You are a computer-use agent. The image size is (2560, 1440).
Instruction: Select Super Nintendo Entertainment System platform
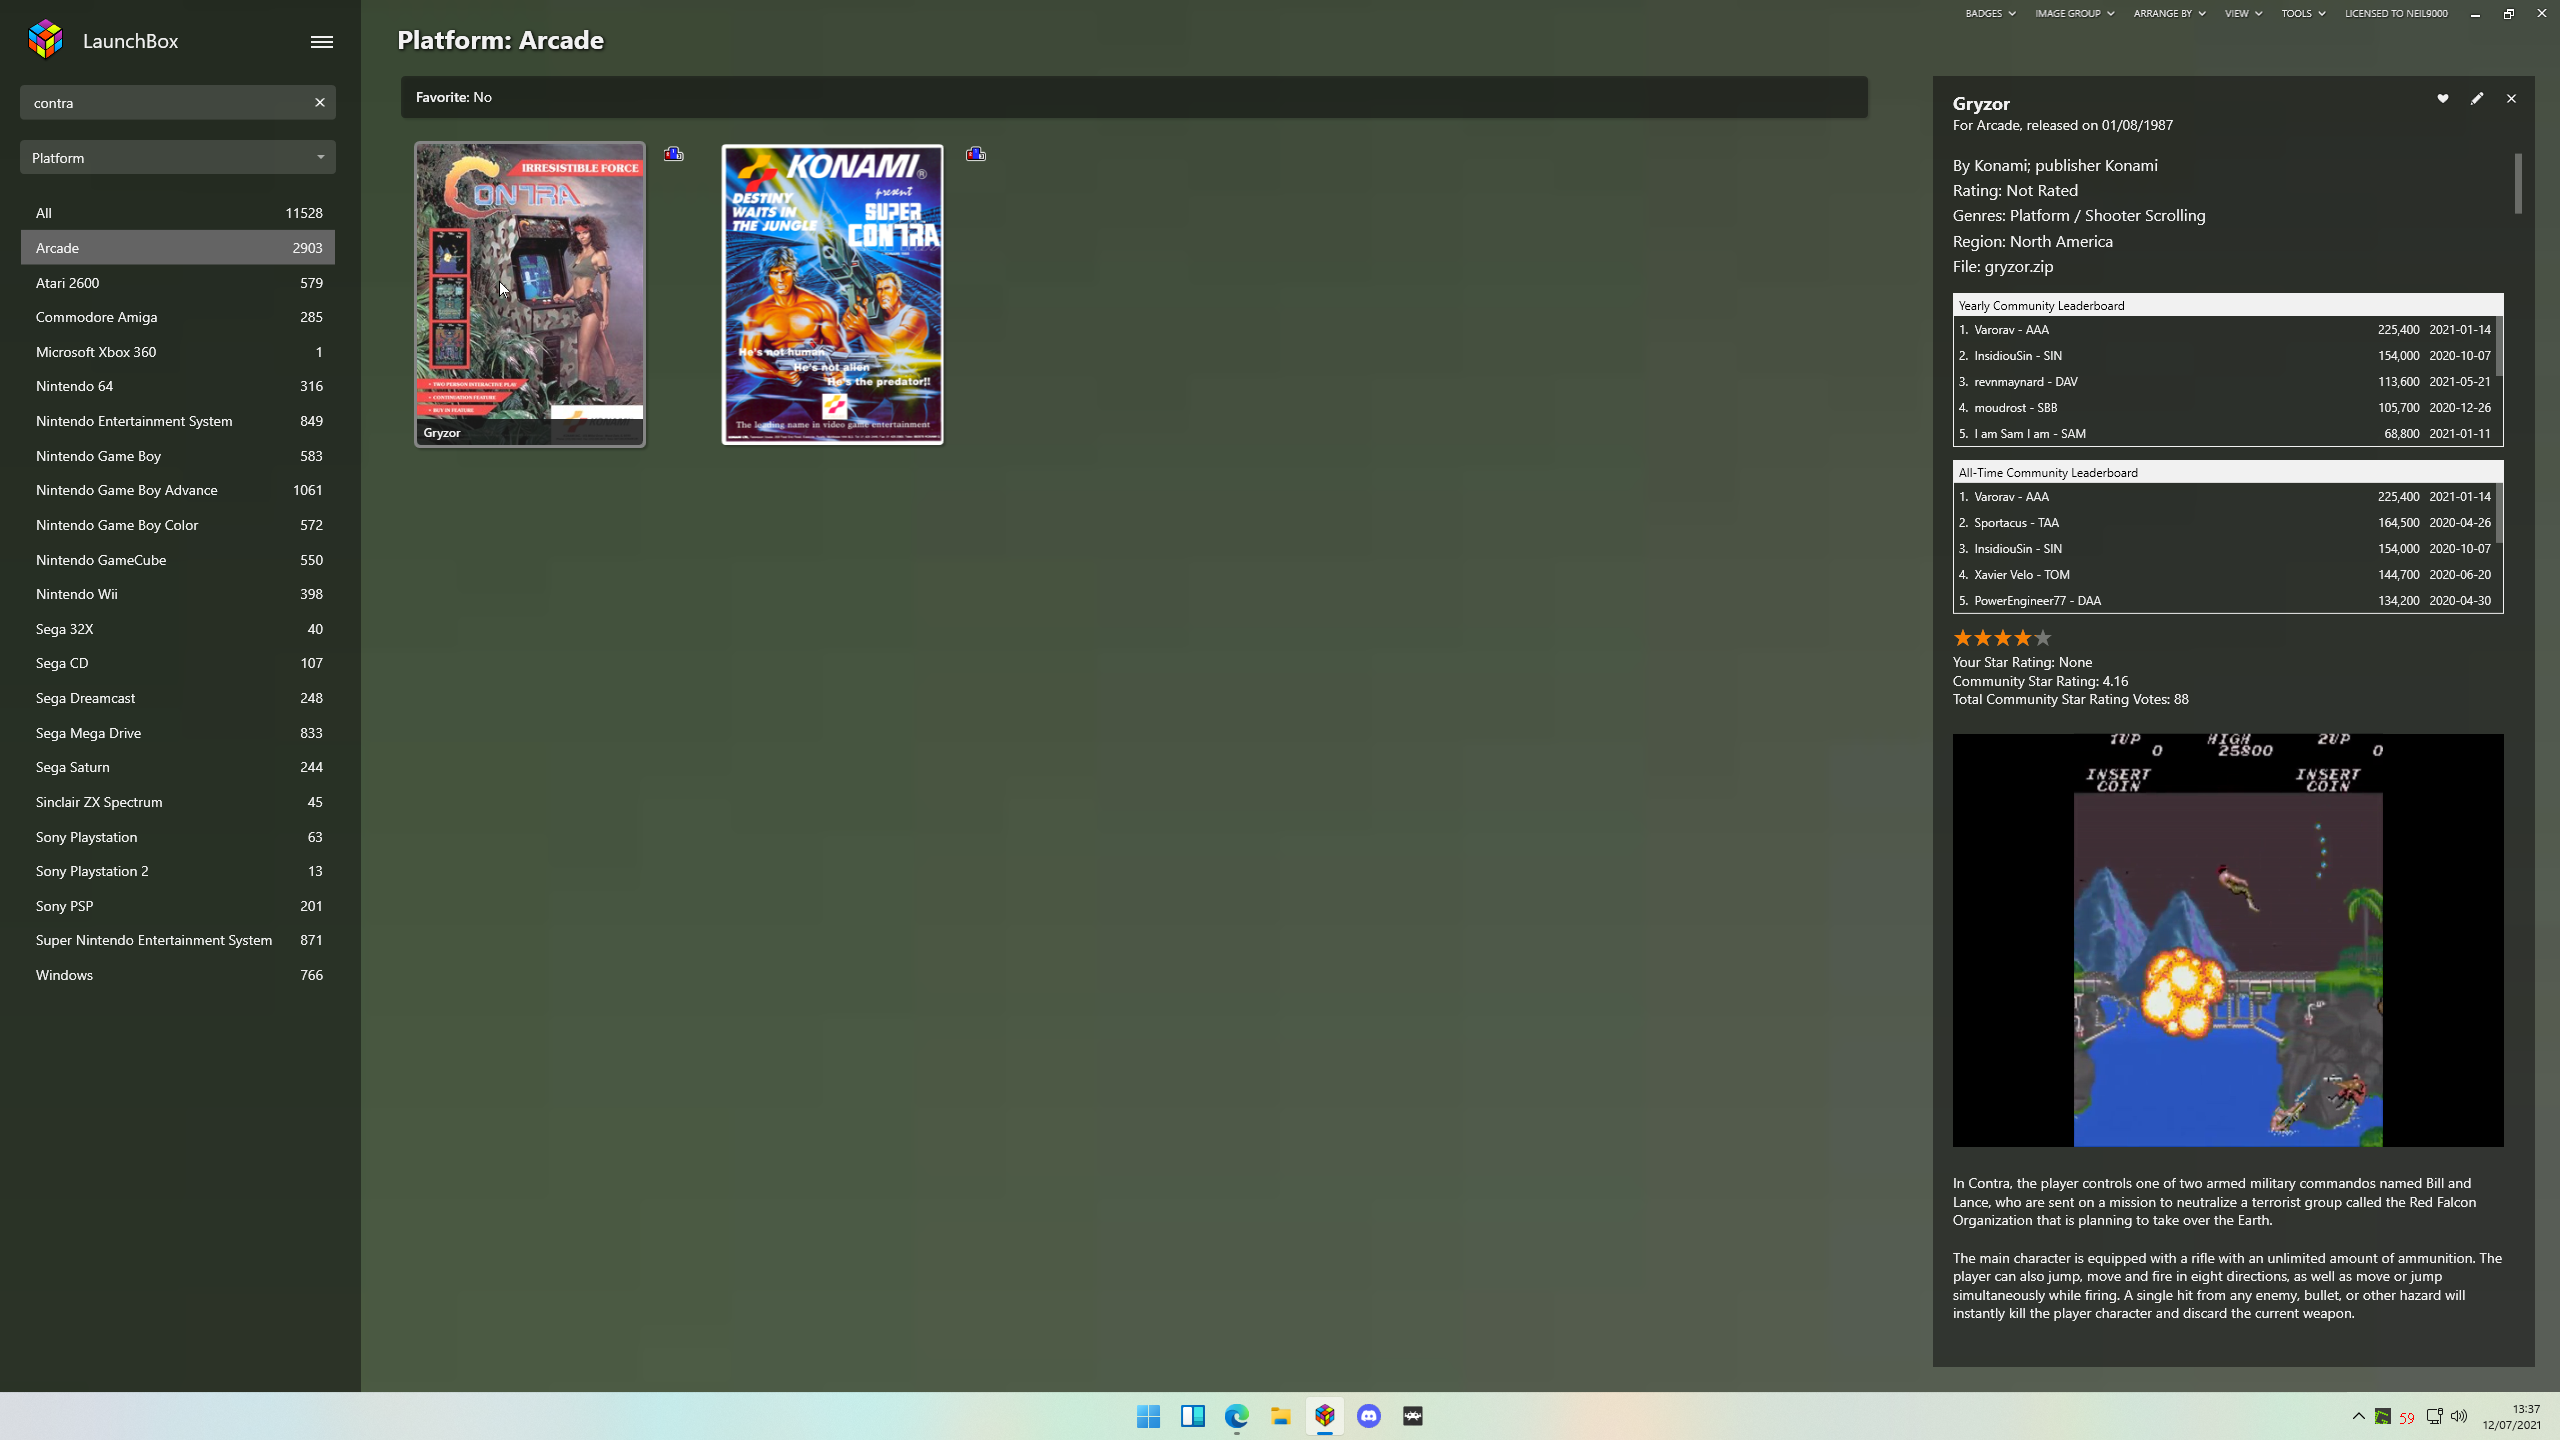click(178, 940)
